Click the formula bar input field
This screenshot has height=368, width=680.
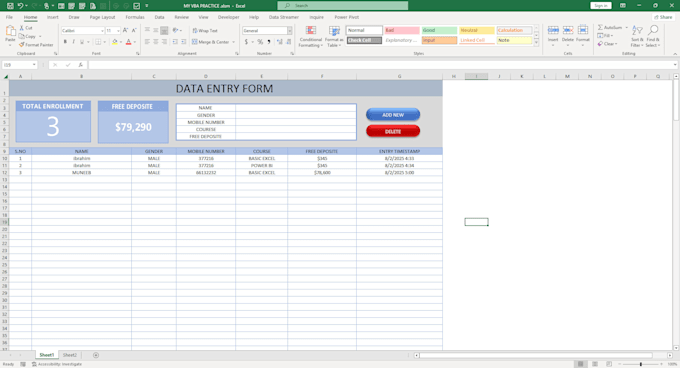pos(382,65)
